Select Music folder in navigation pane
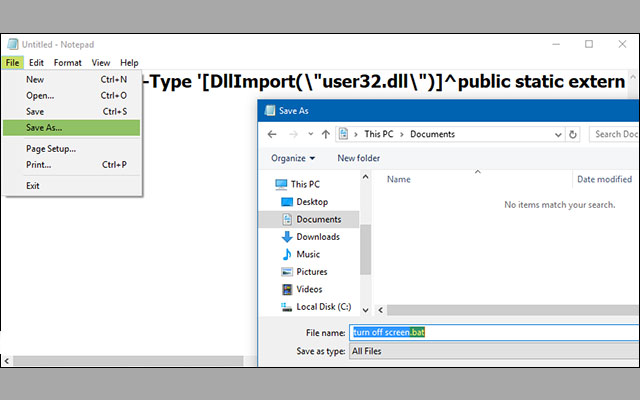Viewport: 640px width, 400px height. [x=308, y=254]
